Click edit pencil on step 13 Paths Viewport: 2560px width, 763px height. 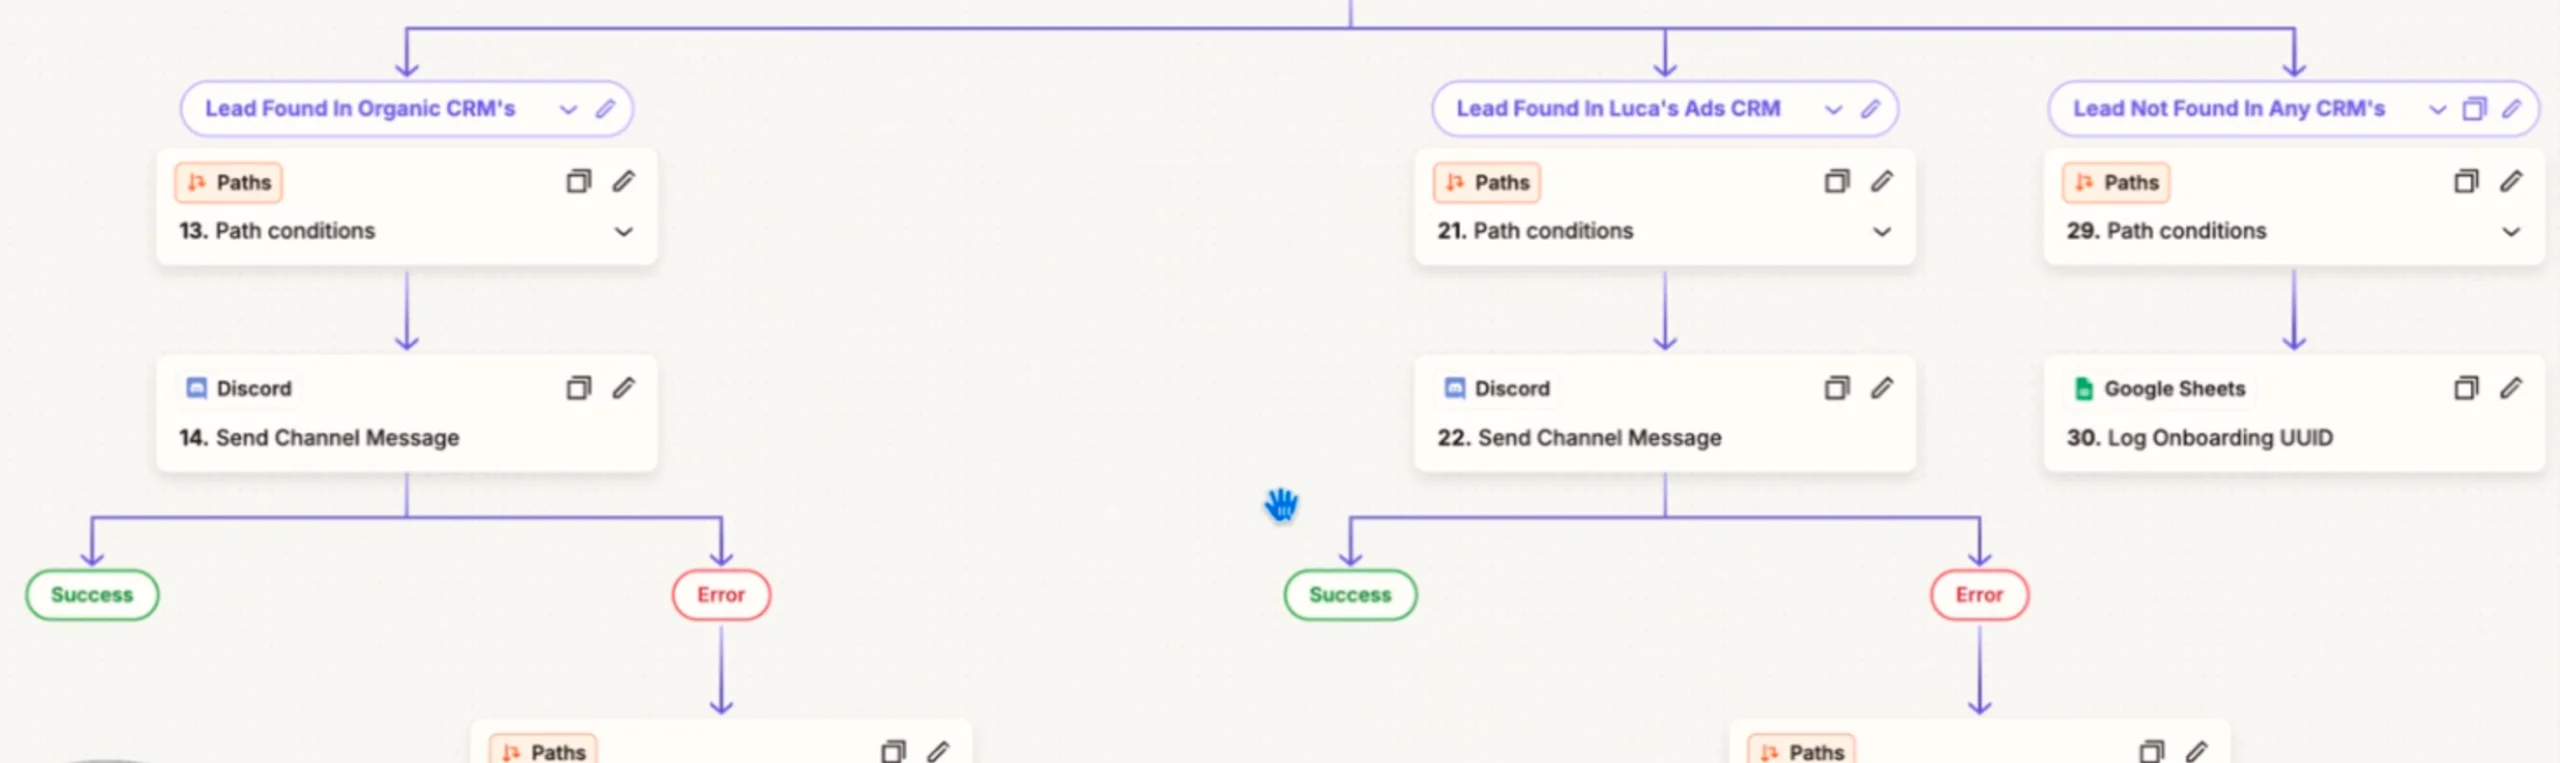(x=623, y=181)
